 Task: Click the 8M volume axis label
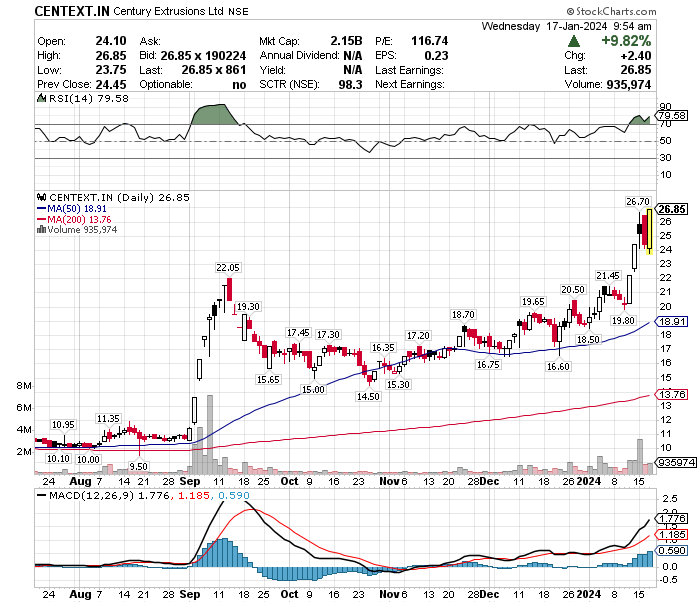pos(24,386)
